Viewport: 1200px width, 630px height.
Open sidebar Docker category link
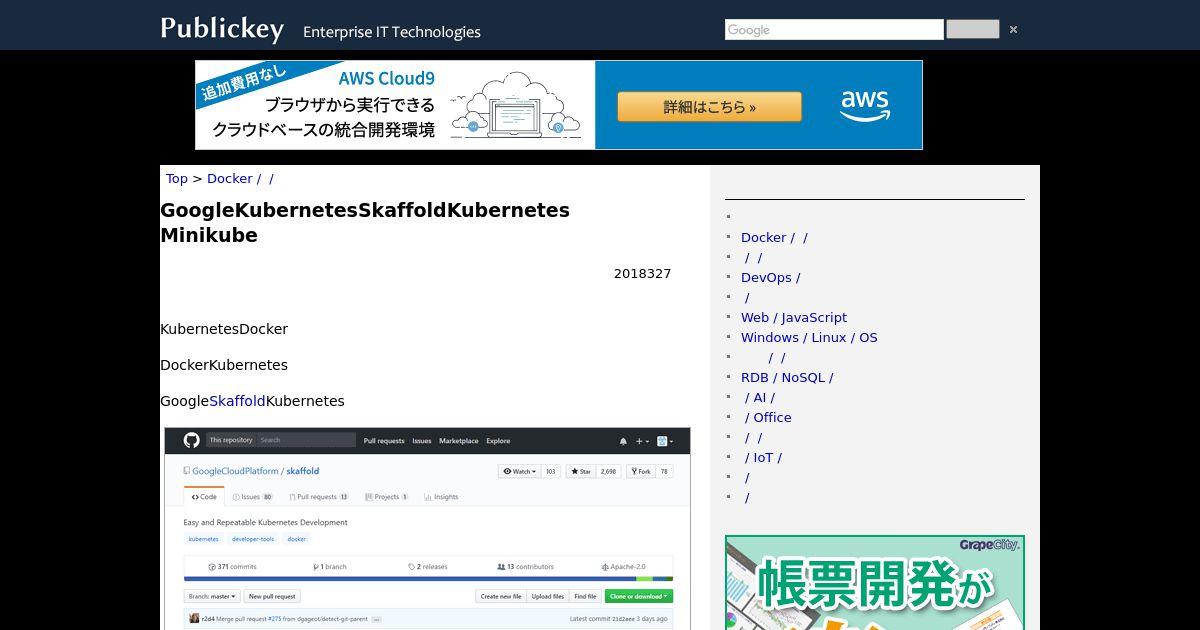pyautogui.click(x=774, y=237)
